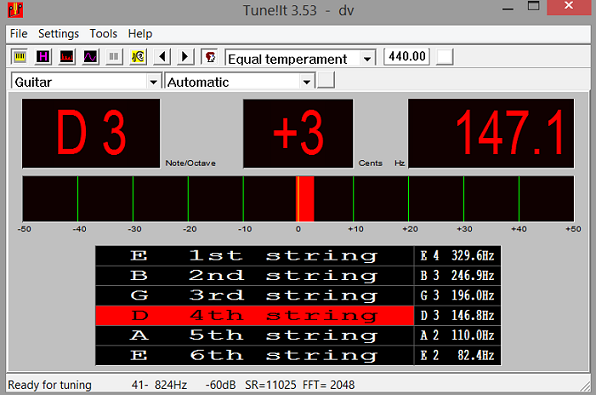Image resolution: width=596 pixels, height=395 pixels.
Task: Close the Tune!It window
Action: pos(569,7)
